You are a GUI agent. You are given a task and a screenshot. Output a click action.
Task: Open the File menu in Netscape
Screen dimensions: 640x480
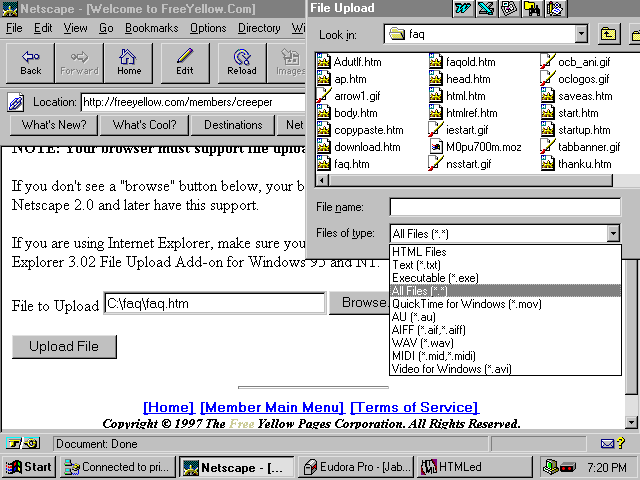[14, 28]
